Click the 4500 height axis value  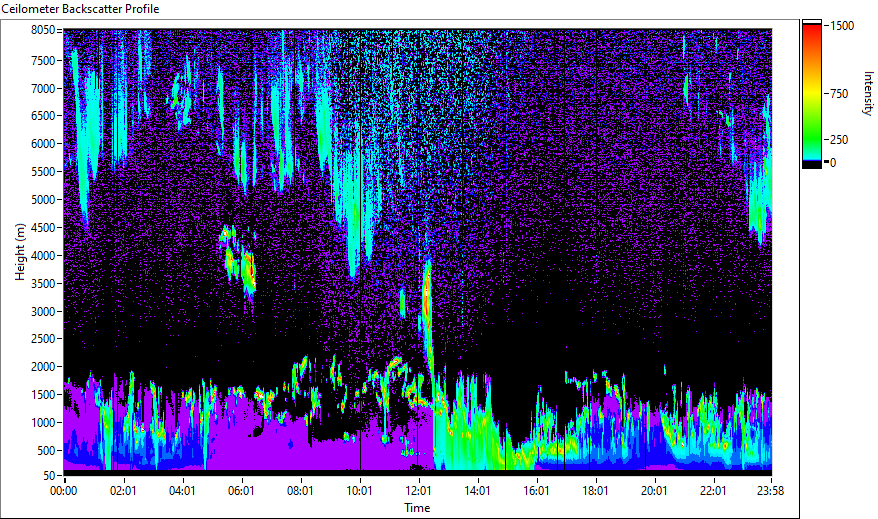tap(43, 228)
